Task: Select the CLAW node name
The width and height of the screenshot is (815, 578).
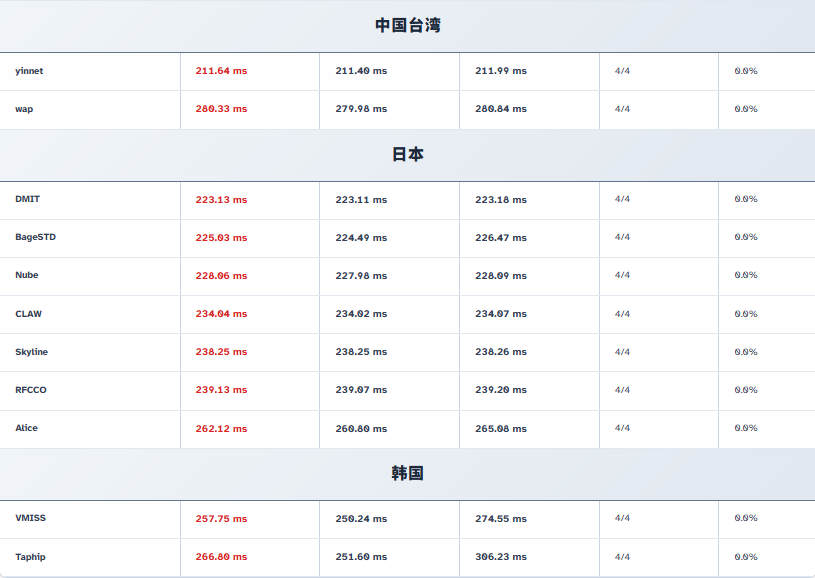Action: (x=29, y=314)
